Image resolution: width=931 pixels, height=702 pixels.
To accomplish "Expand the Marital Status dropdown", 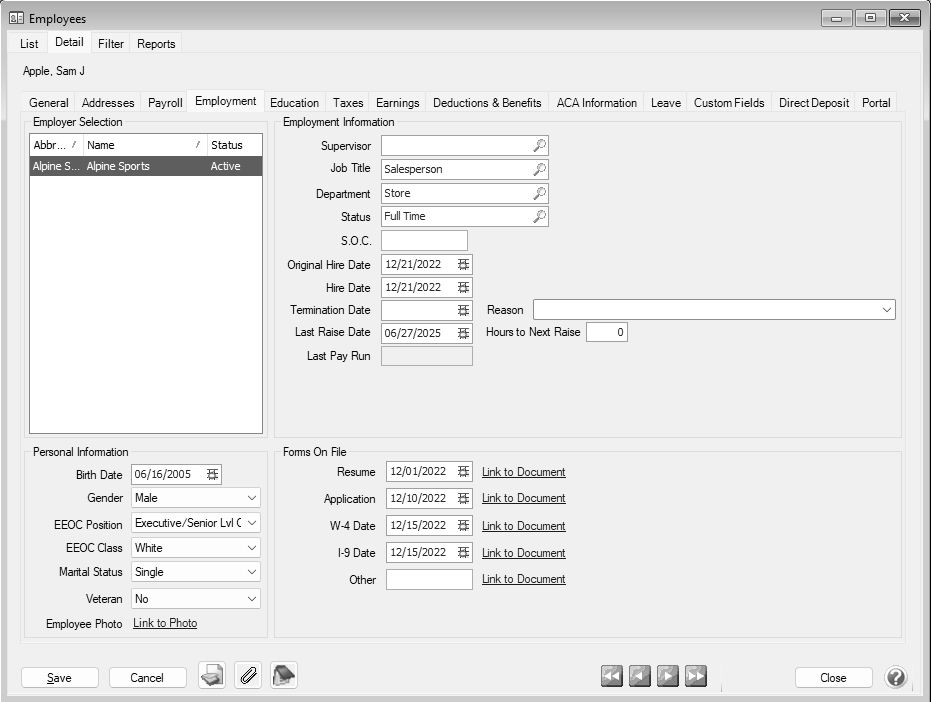I will (x=250, y=573).
